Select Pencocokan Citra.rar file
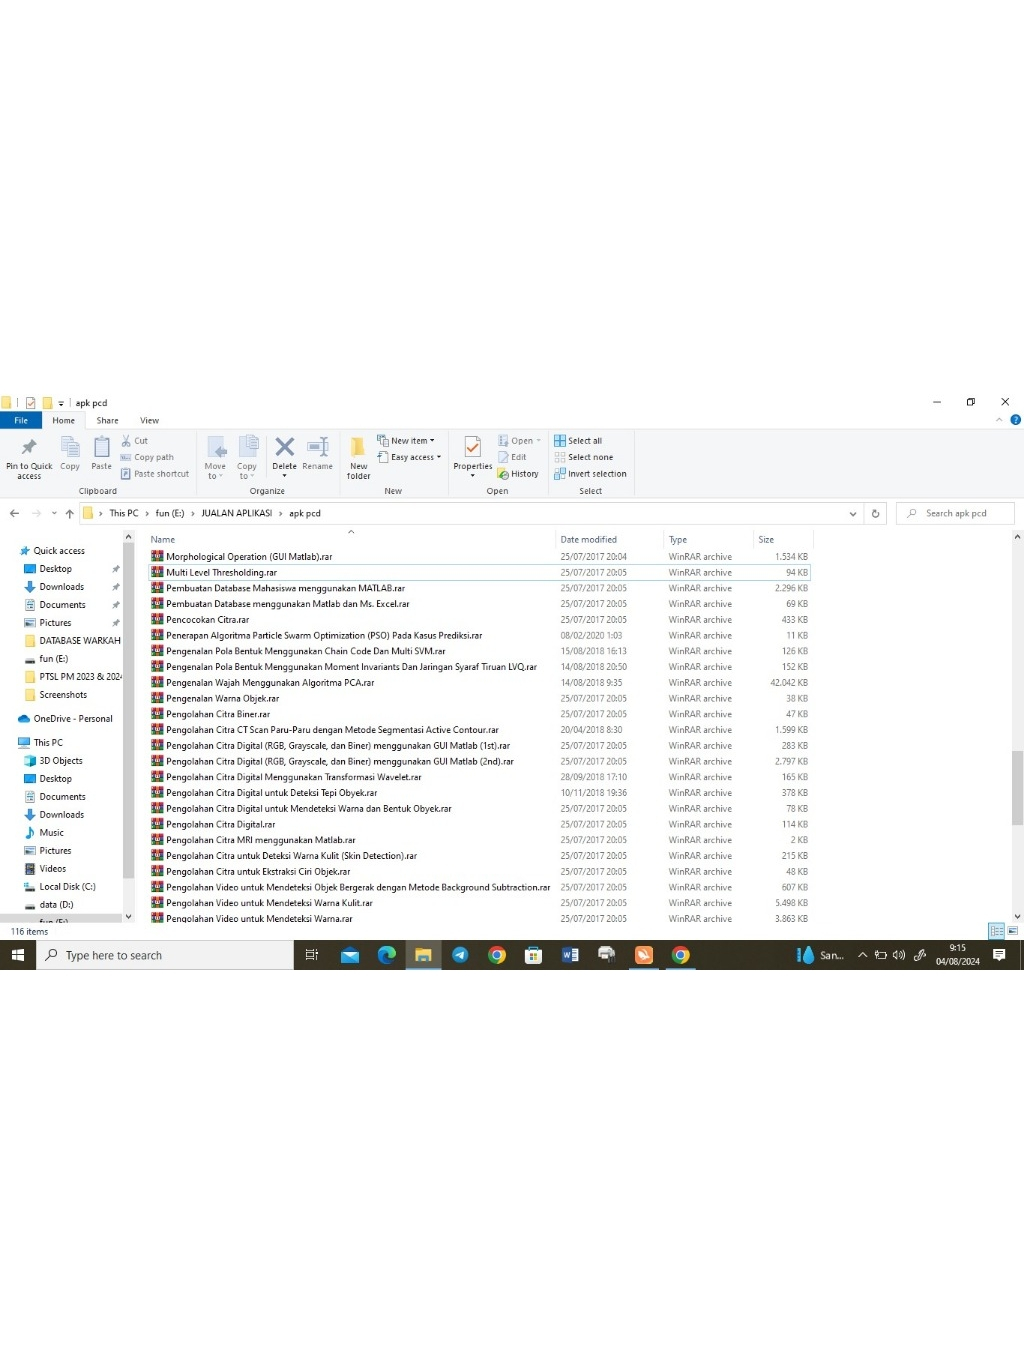The width and height of the screenshot is (1024, 1364). (x=479, y=619)
